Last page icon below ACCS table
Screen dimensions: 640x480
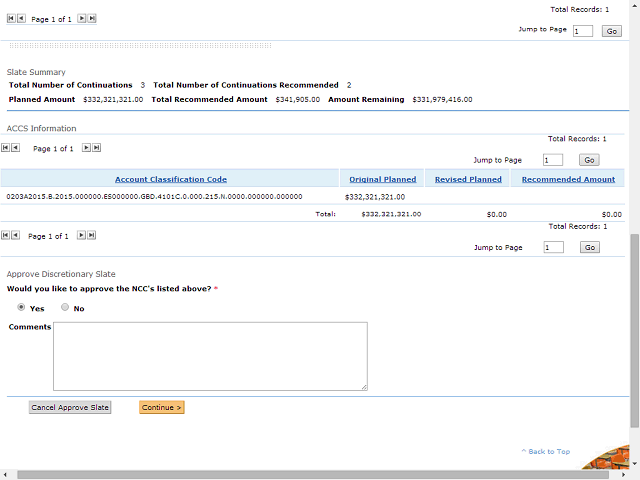coord(92,235)
